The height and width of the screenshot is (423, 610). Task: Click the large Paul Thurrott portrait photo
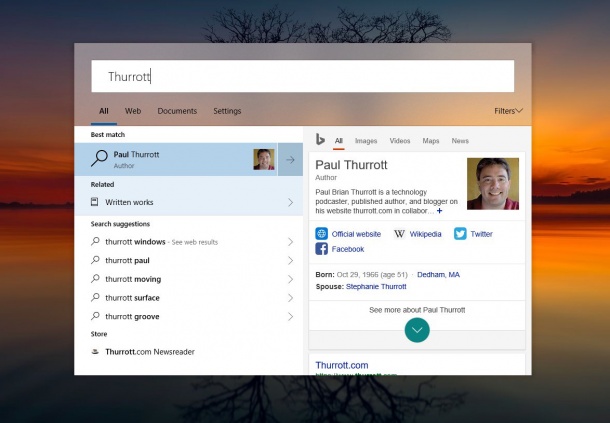[493, 184]
